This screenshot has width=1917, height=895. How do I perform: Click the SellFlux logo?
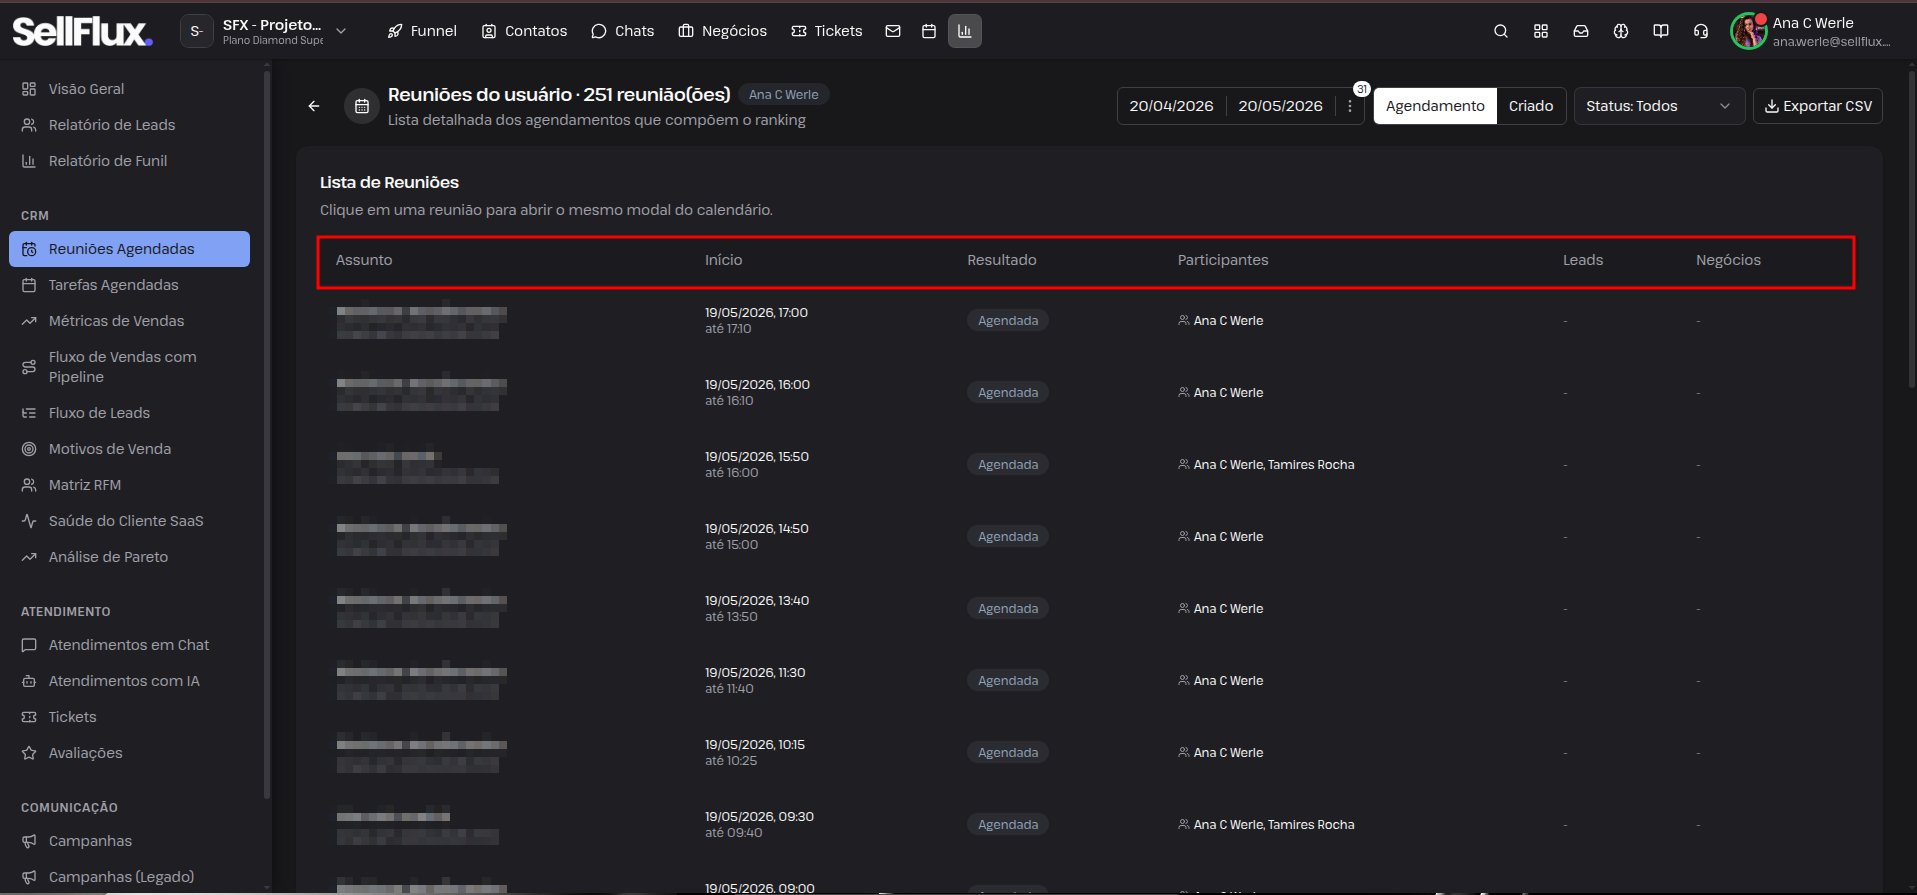82,31
